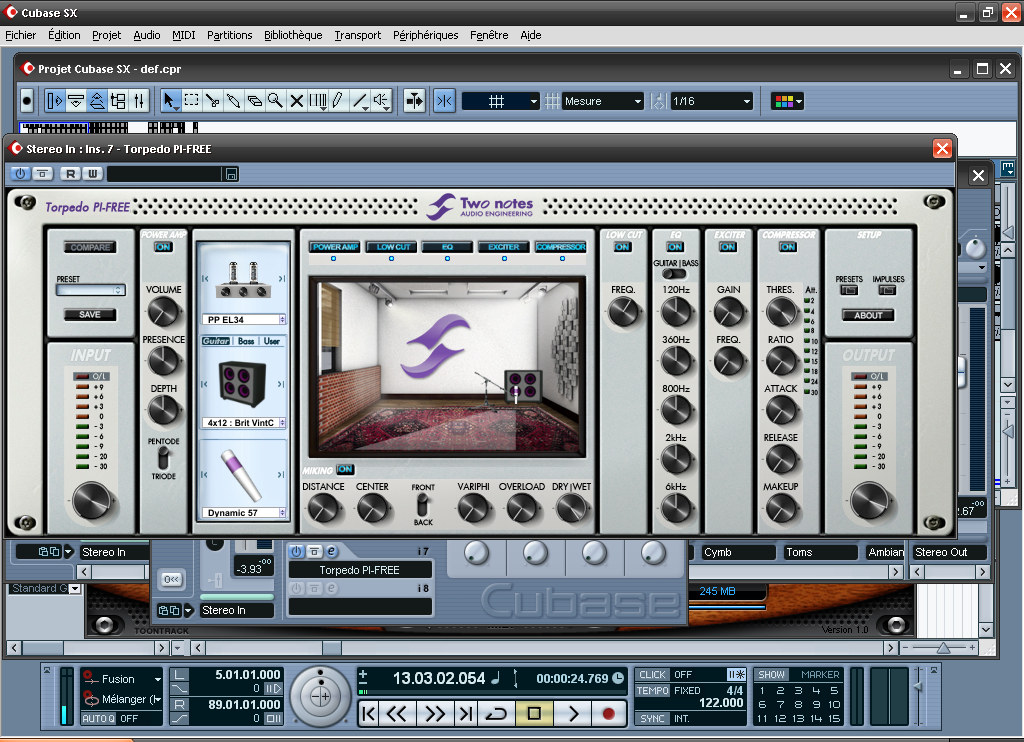Viewport: 1024px width, 742px height.
Task: Adjust the OUTPUT level knob
Action: 869,501
